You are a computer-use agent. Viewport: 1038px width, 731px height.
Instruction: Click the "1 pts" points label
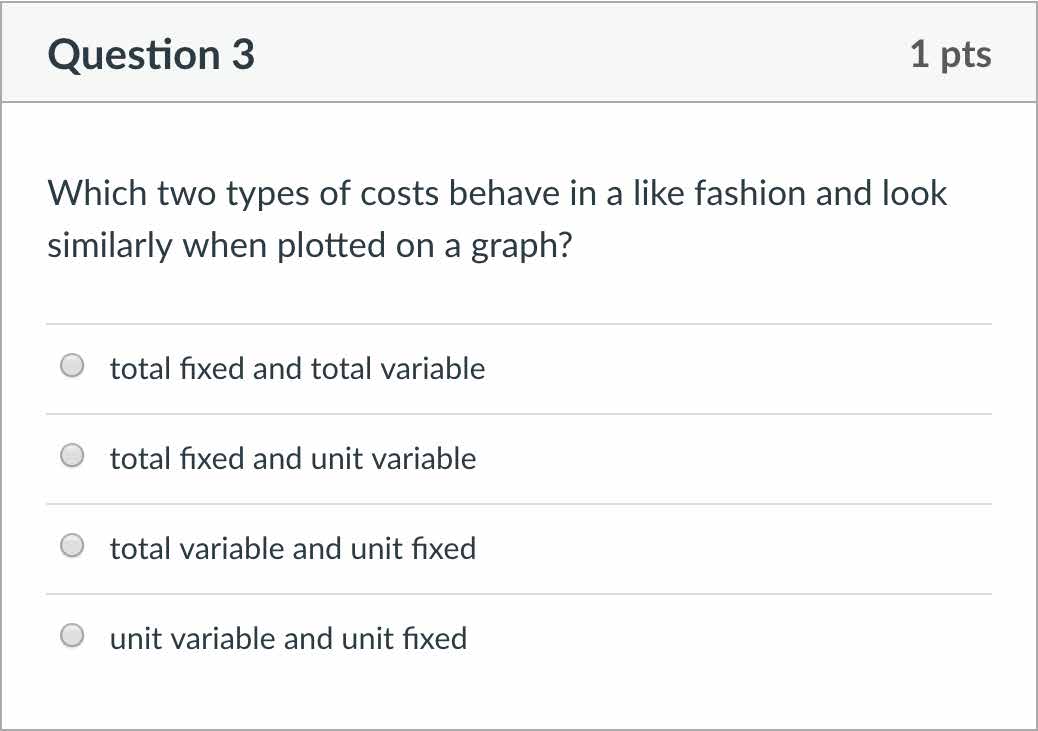coord(950,54)
